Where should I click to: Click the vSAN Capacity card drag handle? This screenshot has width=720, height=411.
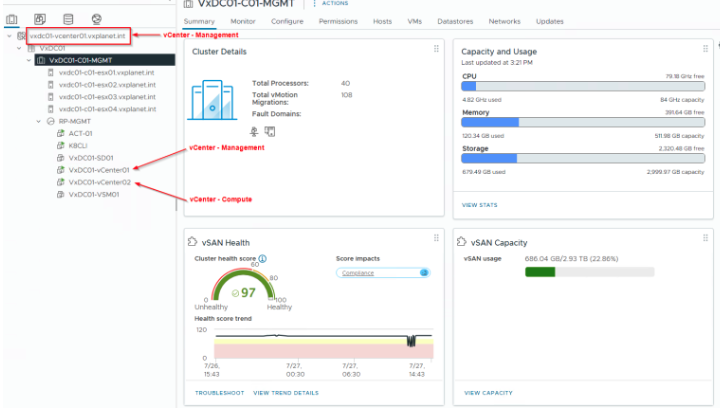(x=705, y=238)
